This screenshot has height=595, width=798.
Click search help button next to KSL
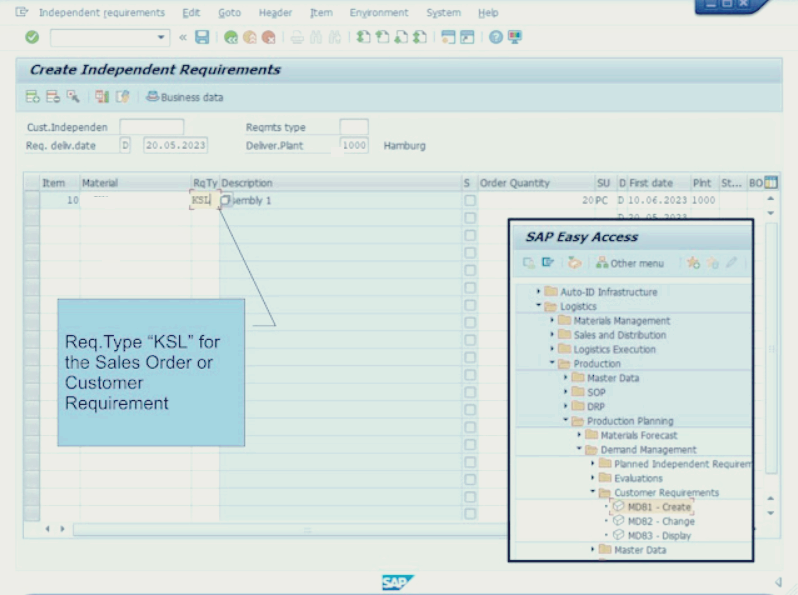click(x=225, y=200)
